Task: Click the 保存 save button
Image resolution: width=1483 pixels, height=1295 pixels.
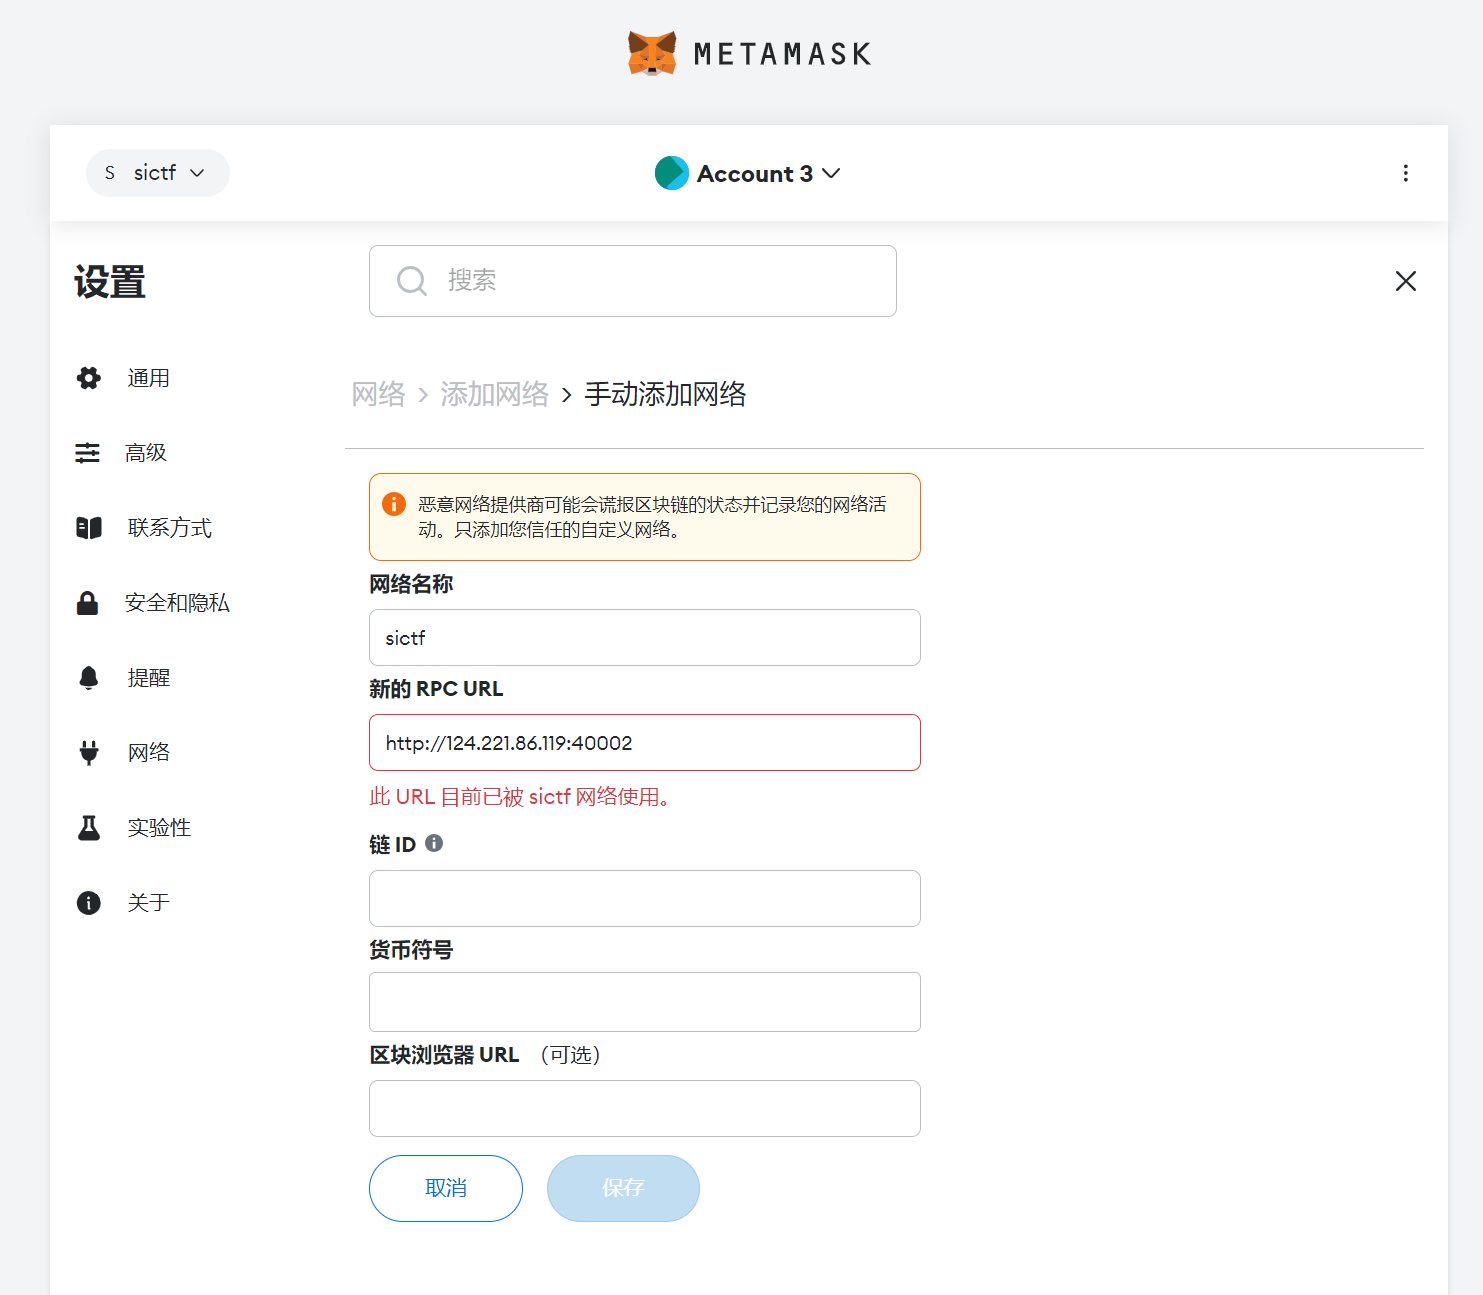Action: tap(623, 1188)
